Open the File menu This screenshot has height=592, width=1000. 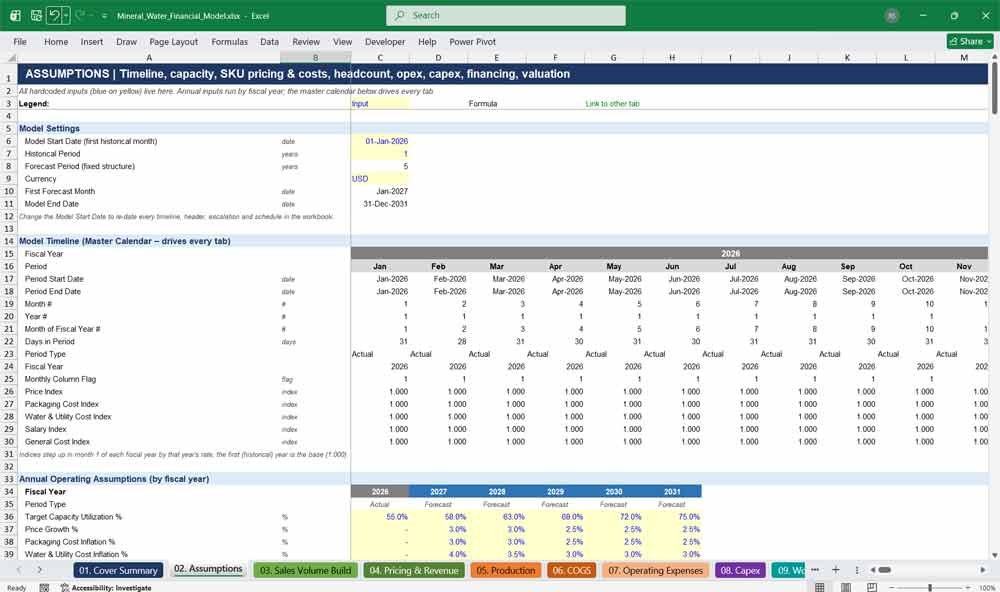tap(20, 41)
